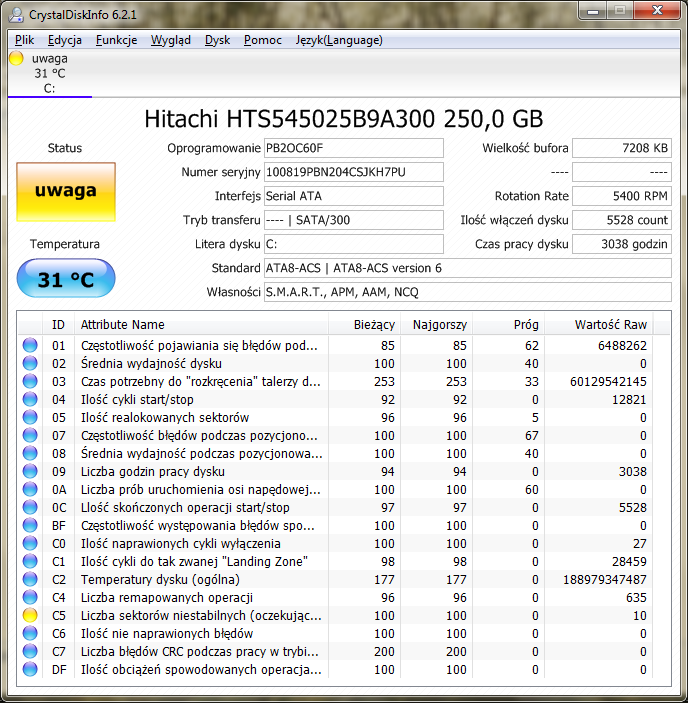
Task: Click the Próg column header
Action: tap(509, 324)
